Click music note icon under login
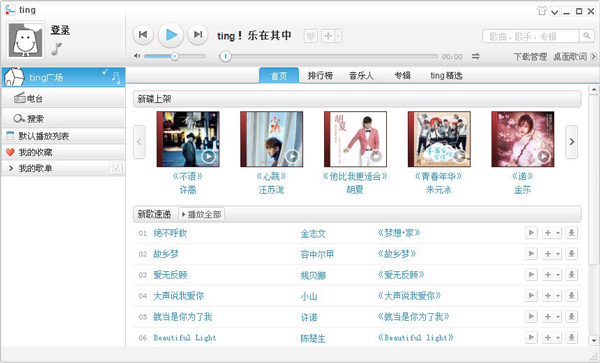 (57, 49)
